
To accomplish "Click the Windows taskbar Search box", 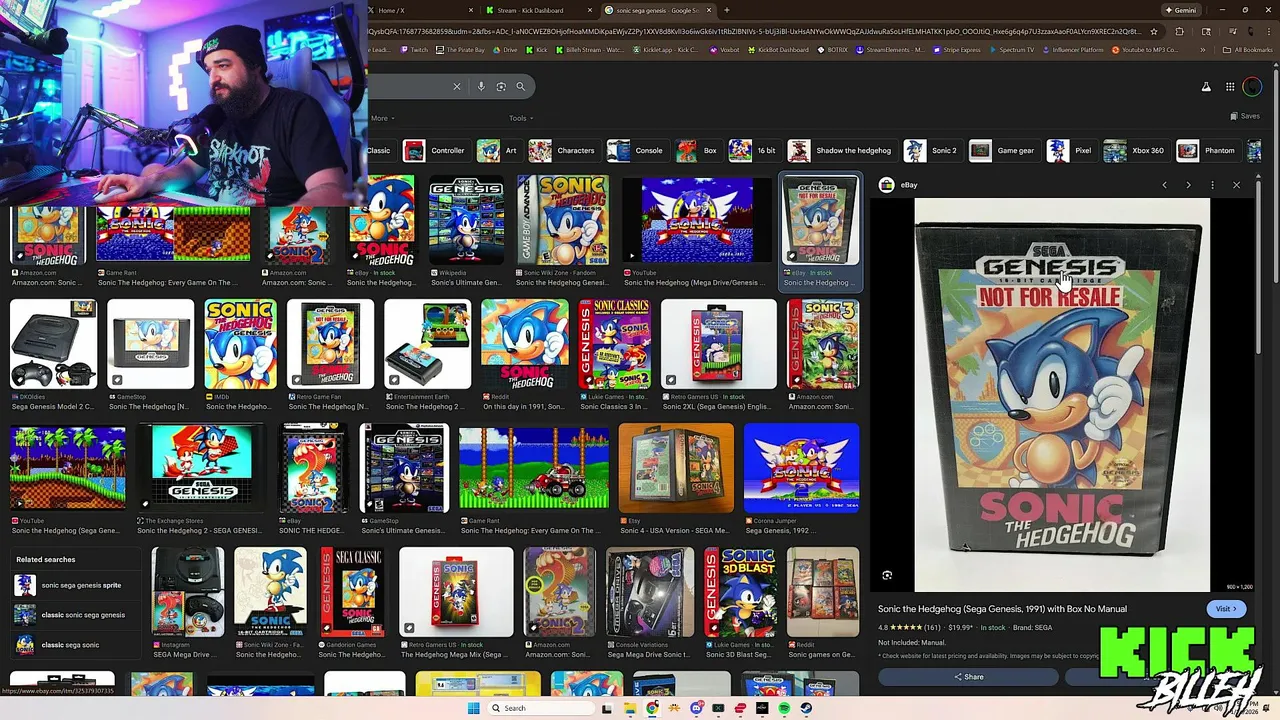I will click(x=540, y=708).
